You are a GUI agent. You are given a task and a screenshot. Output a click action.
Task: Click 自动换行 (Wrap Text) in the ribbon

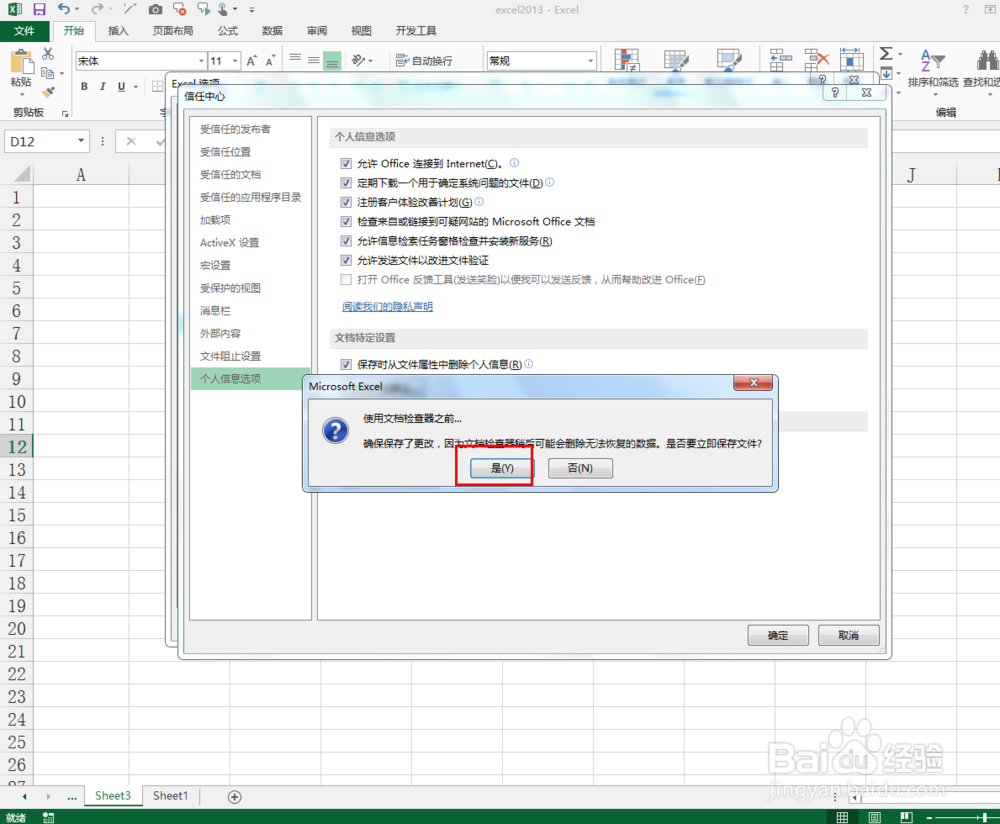pyautogui.click(x=427, y=61)
